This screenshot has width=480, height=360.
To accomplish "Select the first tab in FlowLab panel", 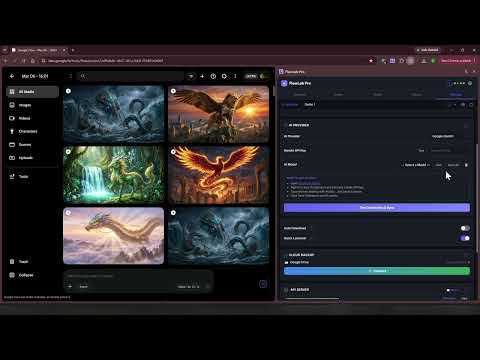I will tap(300, 95).
